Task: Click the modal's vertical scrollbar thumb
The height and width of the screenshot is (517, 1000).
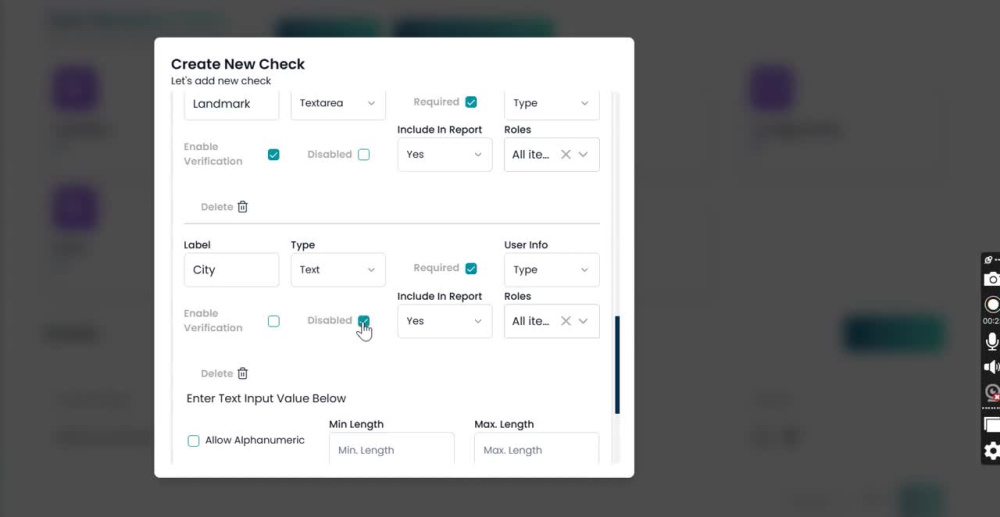Action: 617,365
